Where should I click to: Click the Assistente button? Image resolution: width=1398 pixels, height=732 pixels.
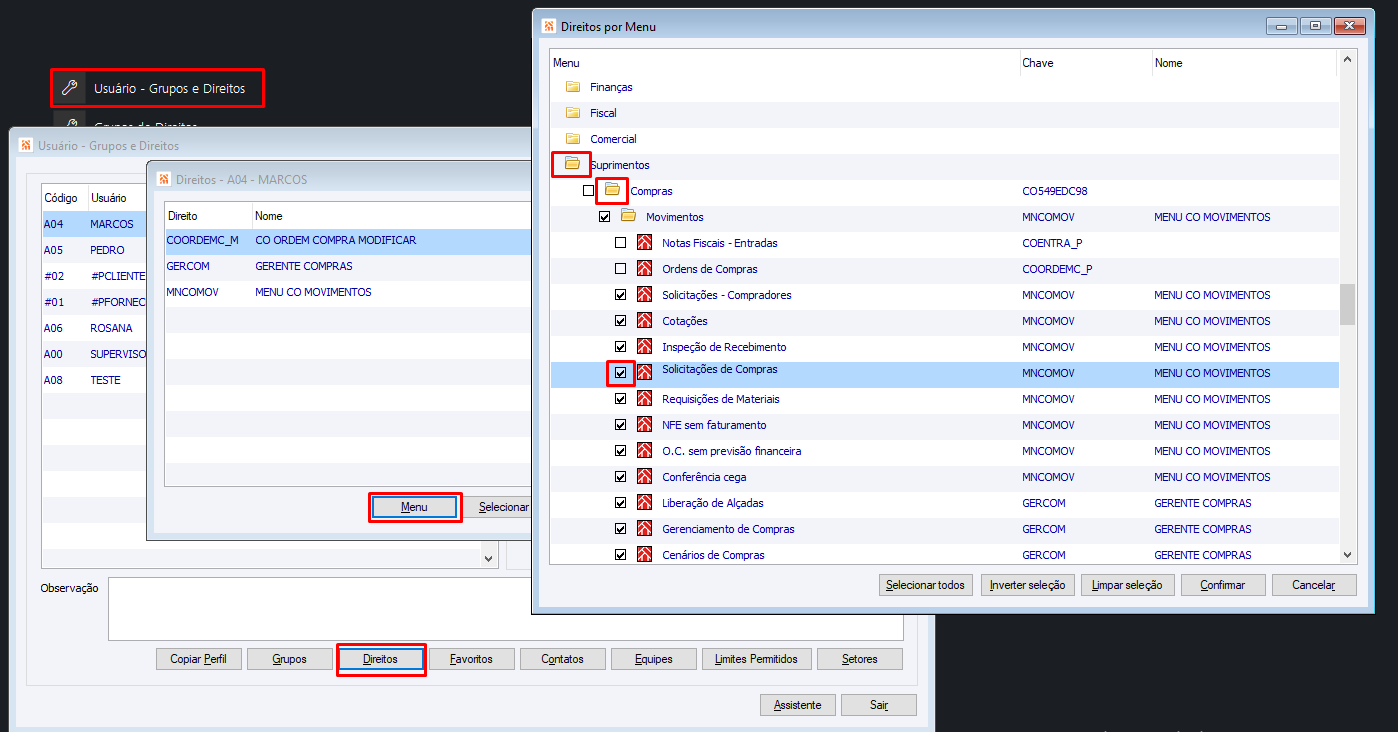798,705
